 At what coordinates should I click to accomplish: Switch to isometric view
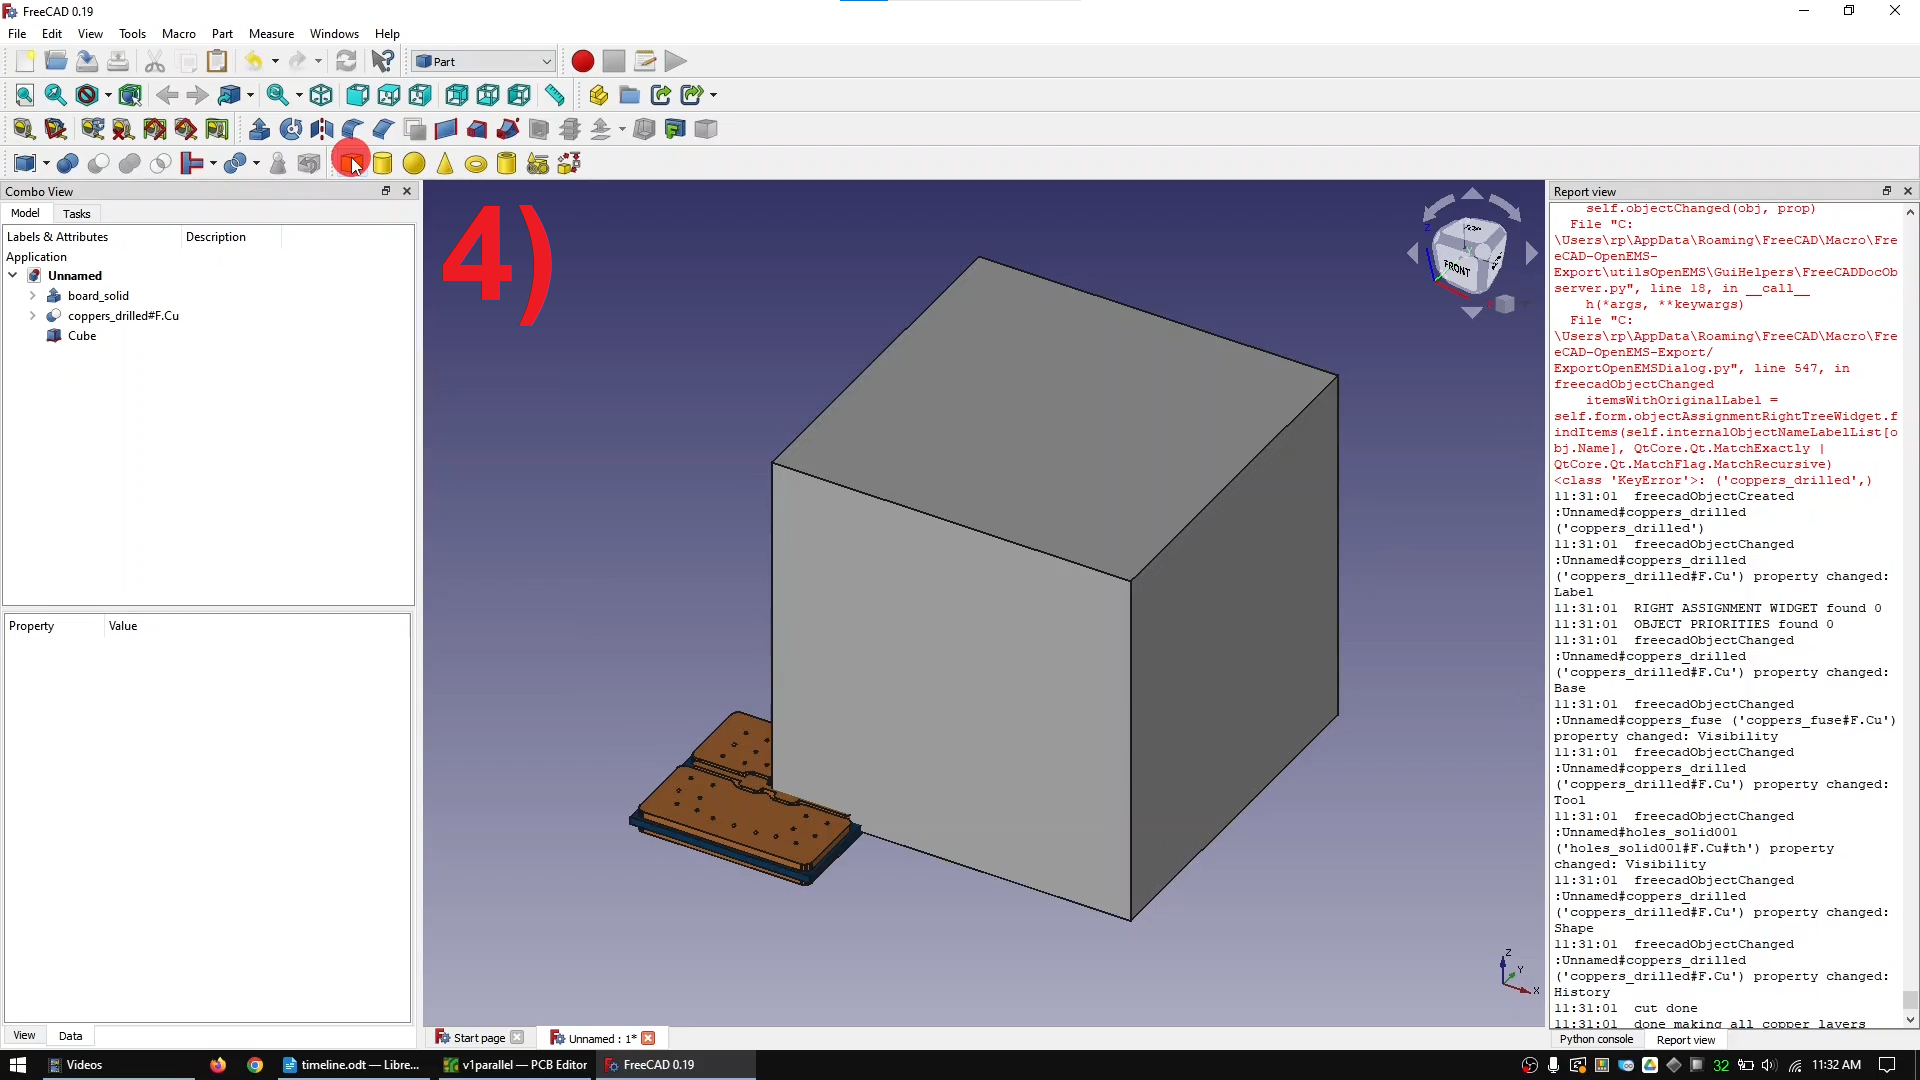pyautogui.click(x=321, y=95)
